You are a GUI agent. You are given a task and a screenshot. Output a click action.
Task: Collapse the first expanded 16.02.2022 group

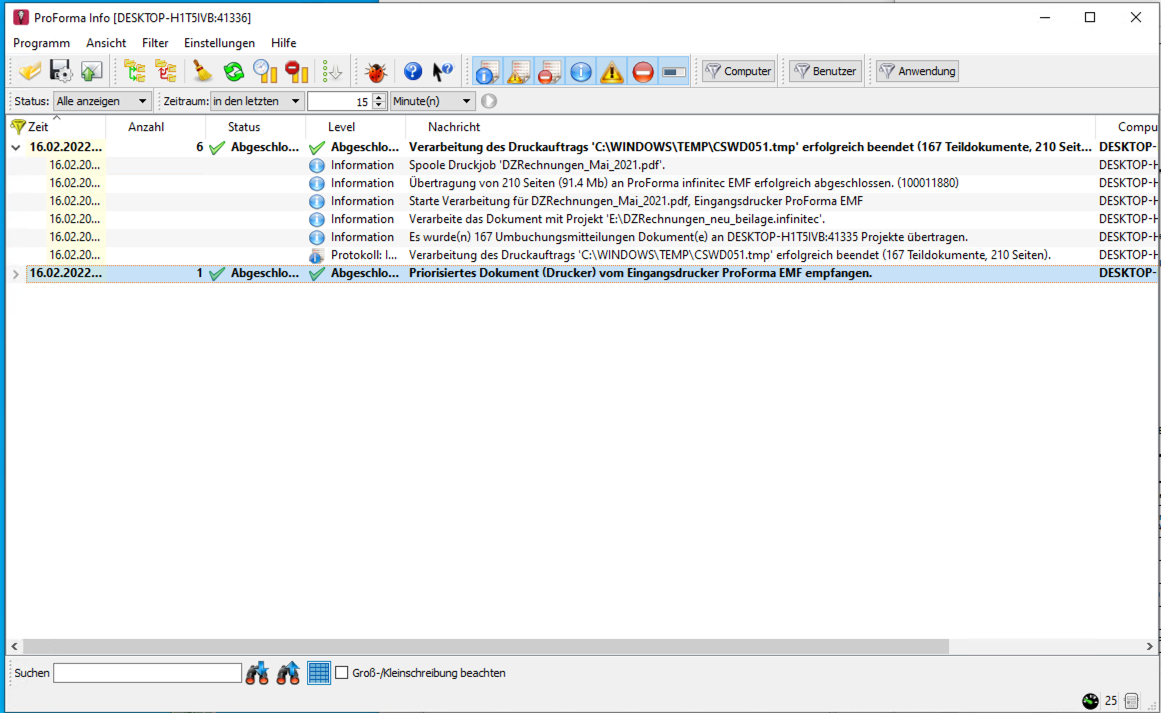(x=16, y=147)
